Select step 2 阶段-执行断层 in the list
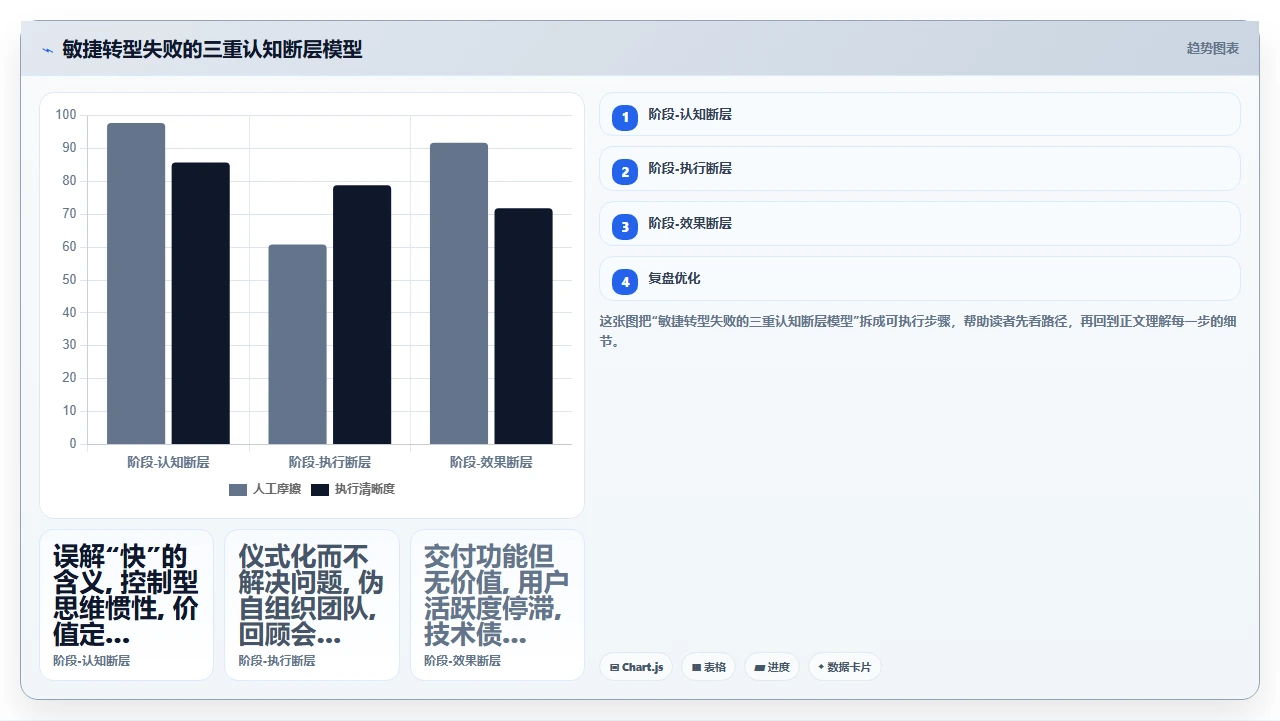This screenshot has width=1280, height=721. pyautogui.click(x=919, y=169)
